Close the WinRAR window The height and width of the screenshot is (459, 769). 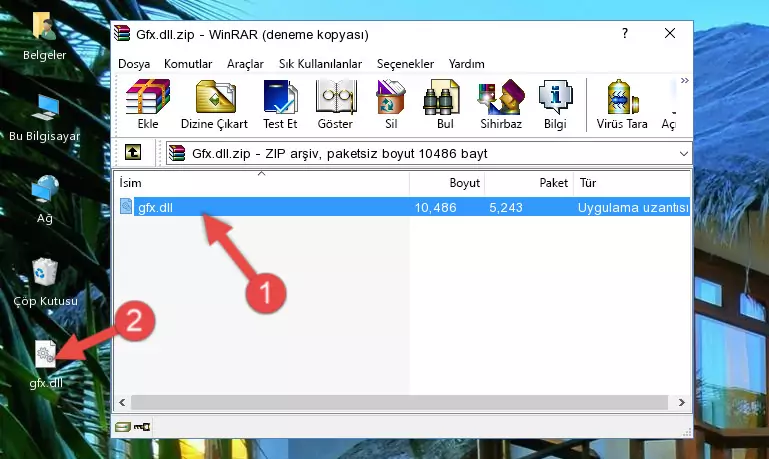point(670,33)
